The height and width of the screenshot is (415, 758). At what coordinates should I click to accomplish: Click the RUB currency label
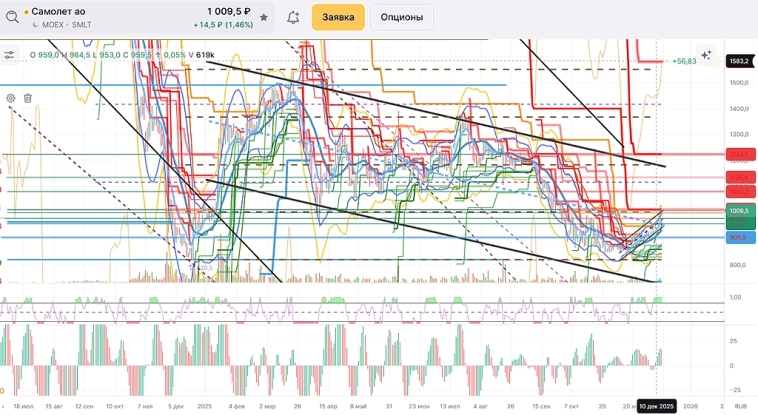coord(740,405)
